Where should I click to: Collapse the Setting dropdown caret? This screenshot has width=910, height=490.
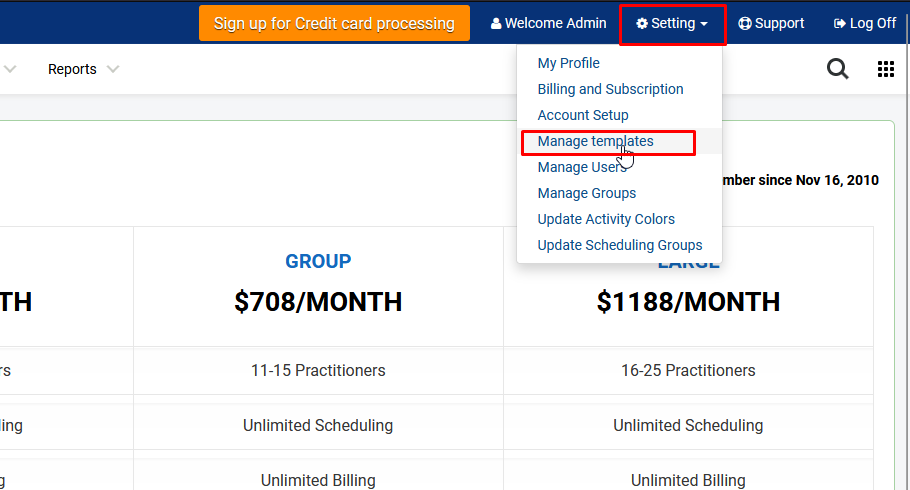[704, 24]
